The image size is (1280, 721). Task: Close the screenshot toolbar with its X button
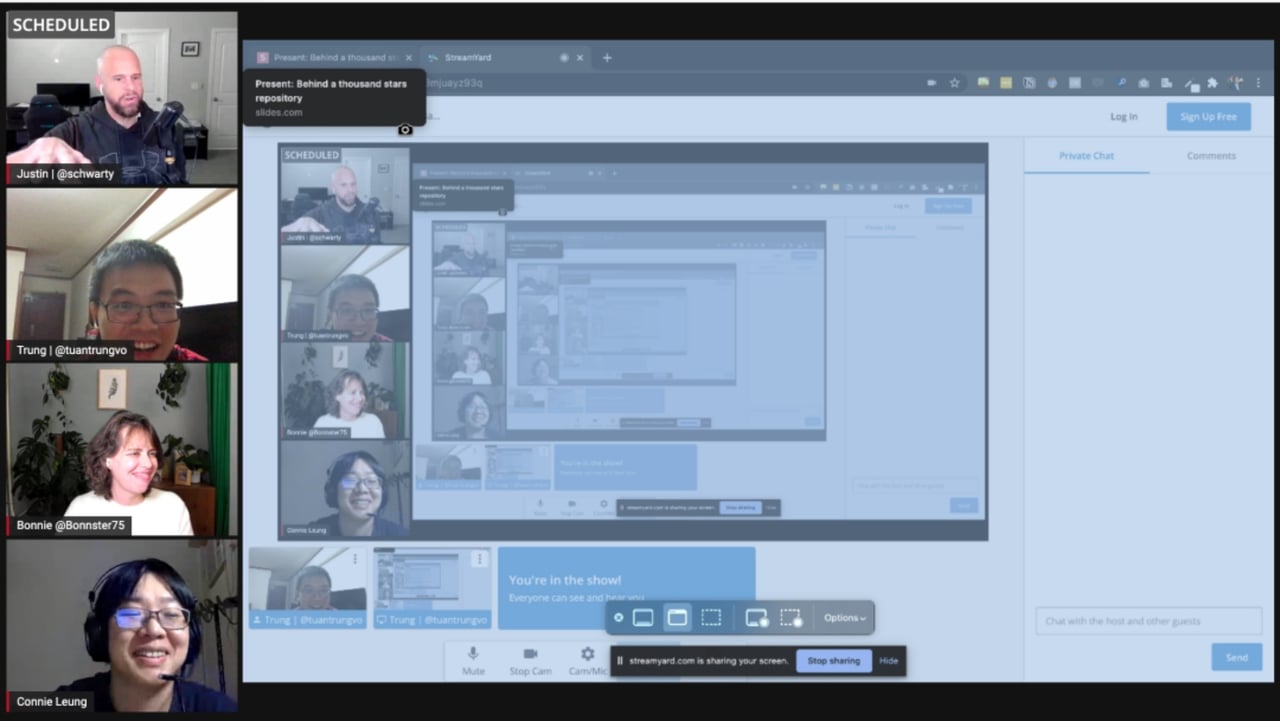click(619, 617)
